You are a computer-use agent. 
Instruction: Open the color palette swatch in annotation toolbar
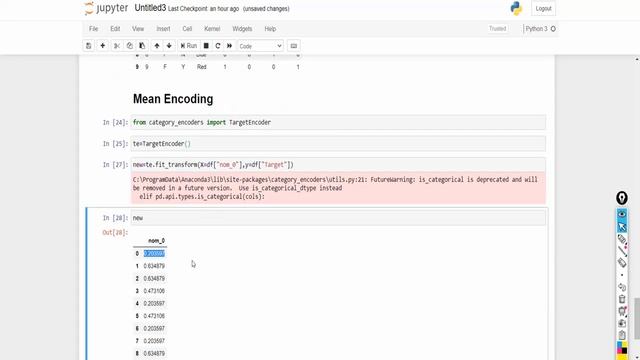point(622,349)
